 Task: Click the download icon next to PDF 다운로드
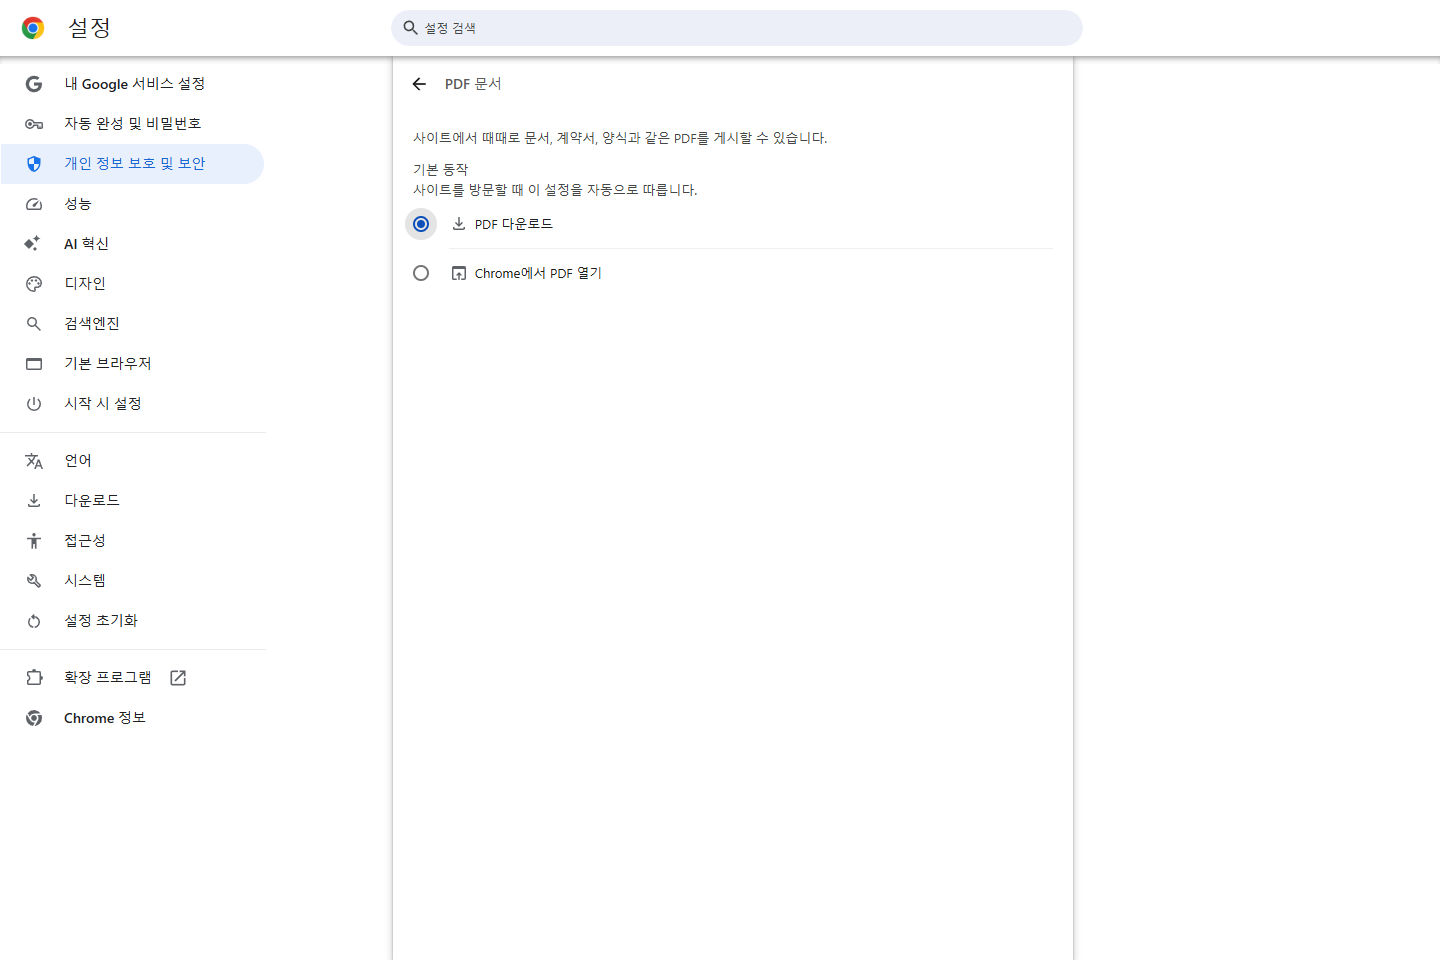tap(459, 224)
